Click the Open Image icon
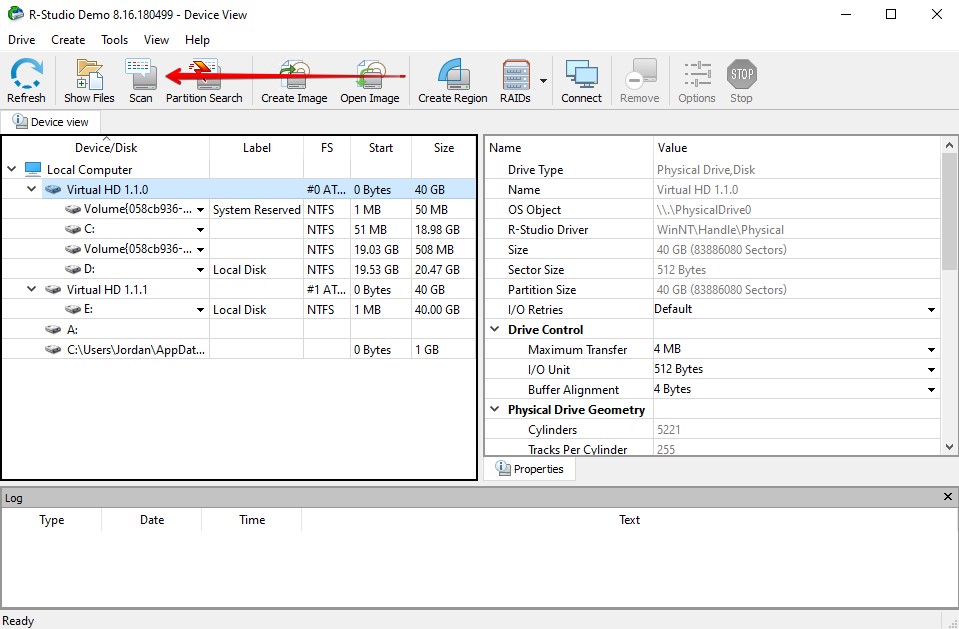 [x=369, y=80]
